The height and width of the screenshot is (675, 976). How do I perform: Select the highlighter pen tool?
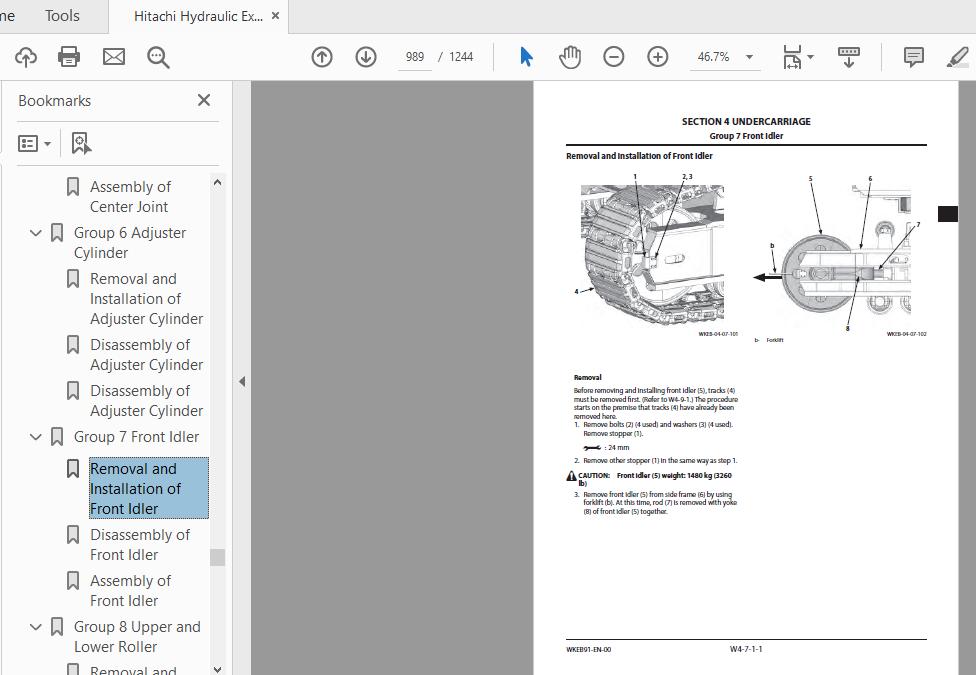957,57
